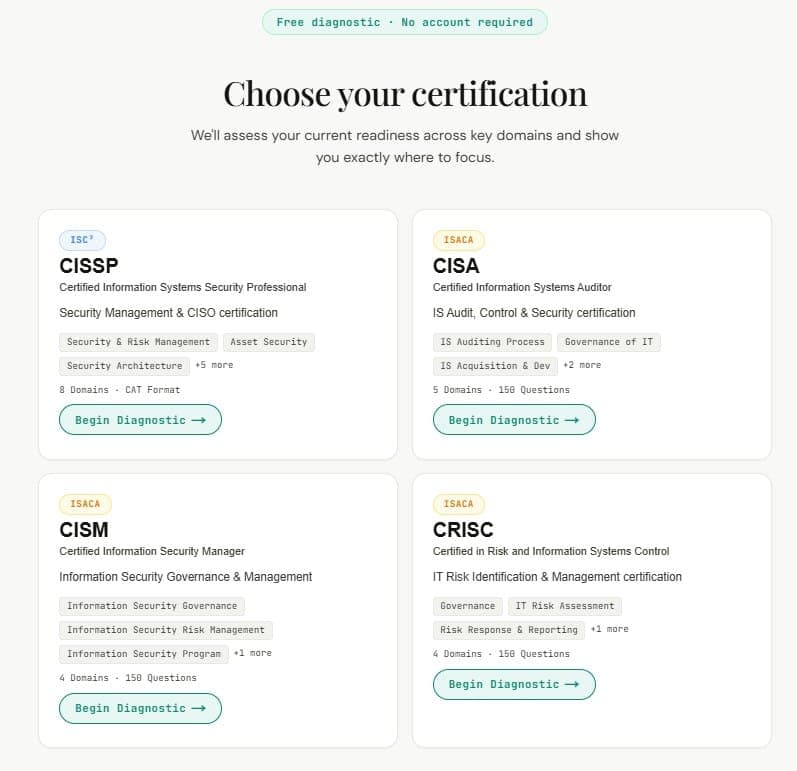Click the ISACA badge on CISA card
This screenshot has height=771, width=797.
coord(458,240)
